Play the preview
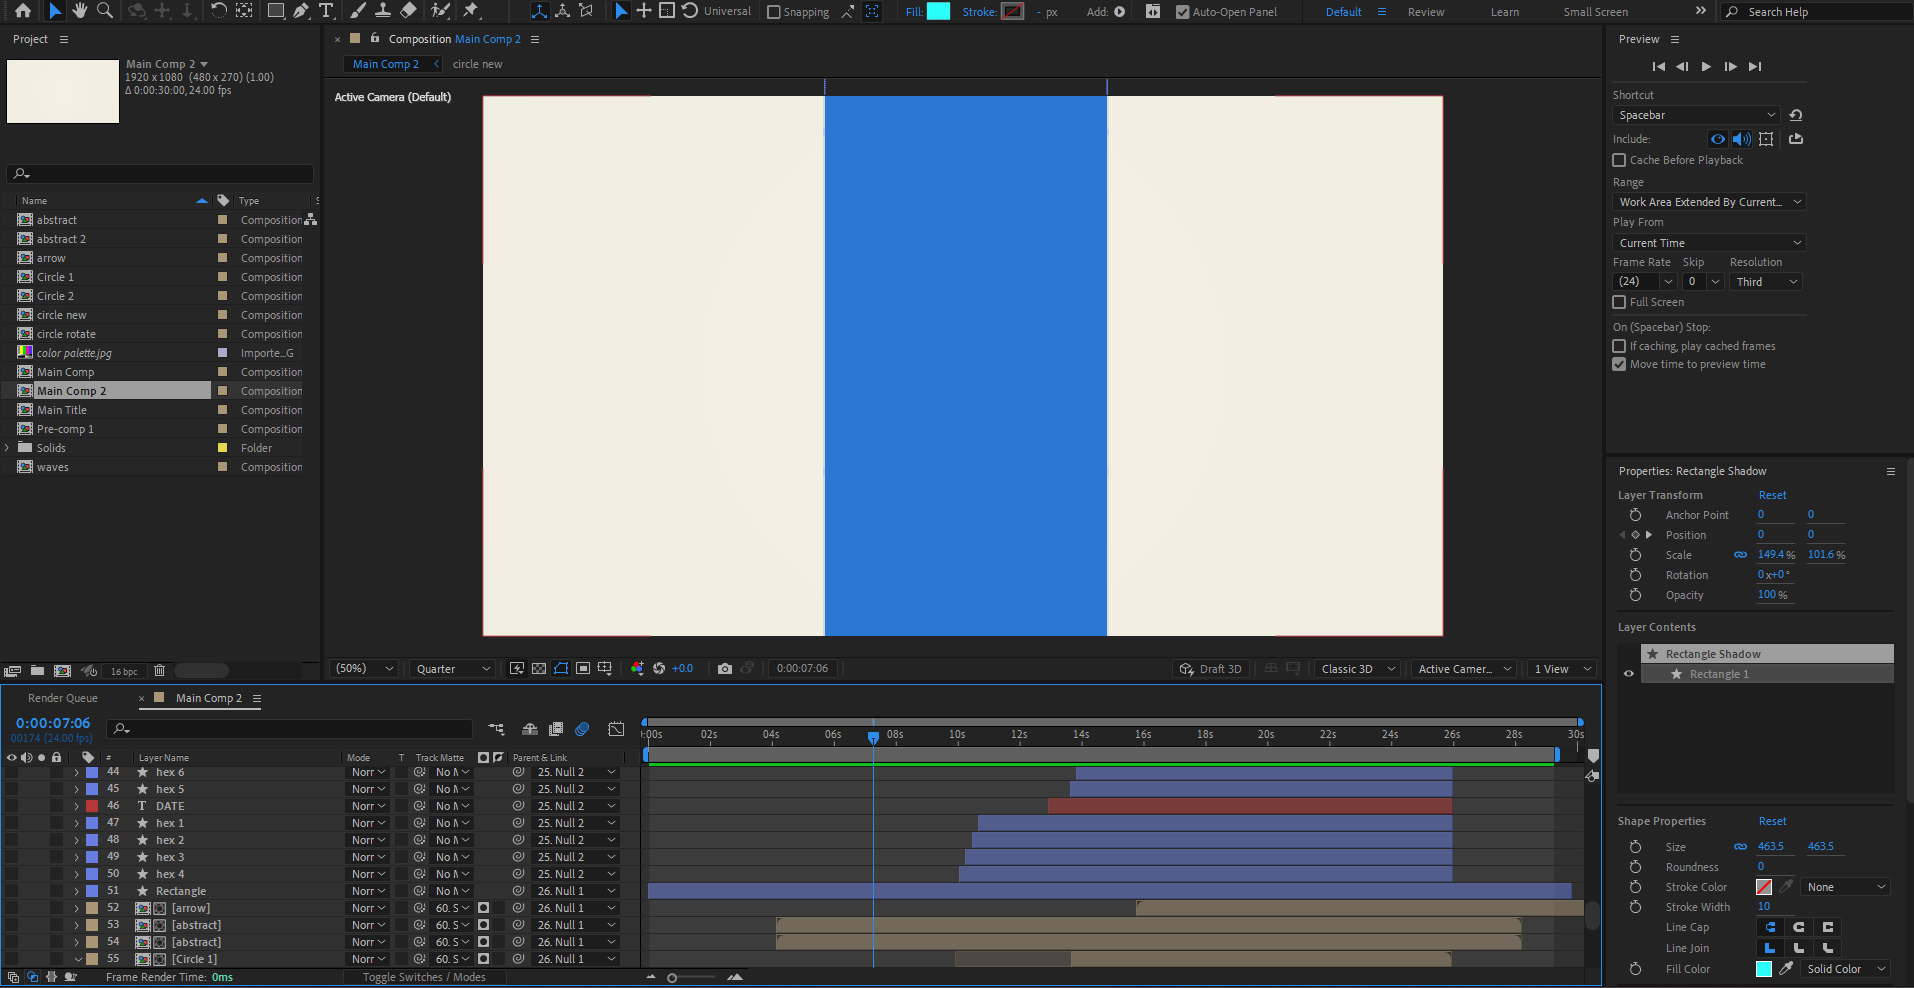 pyautogui.click(x=1706, y=66)
